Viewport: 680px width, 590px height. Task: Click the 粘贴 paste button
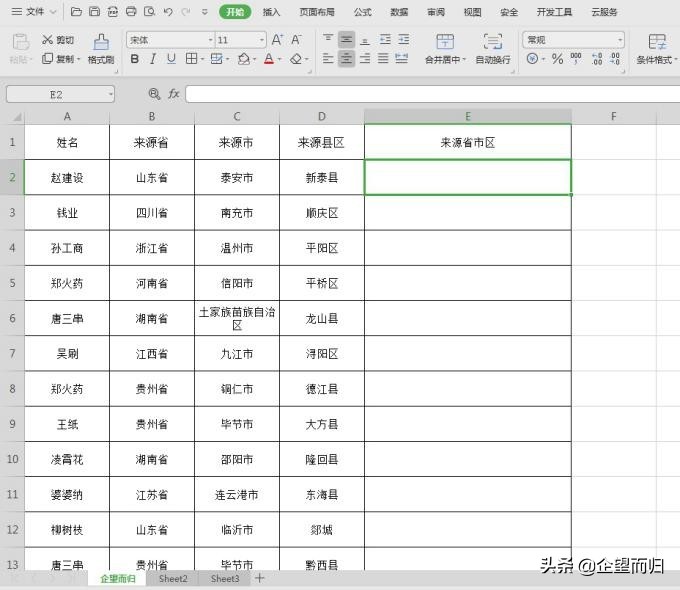(20, 49)
